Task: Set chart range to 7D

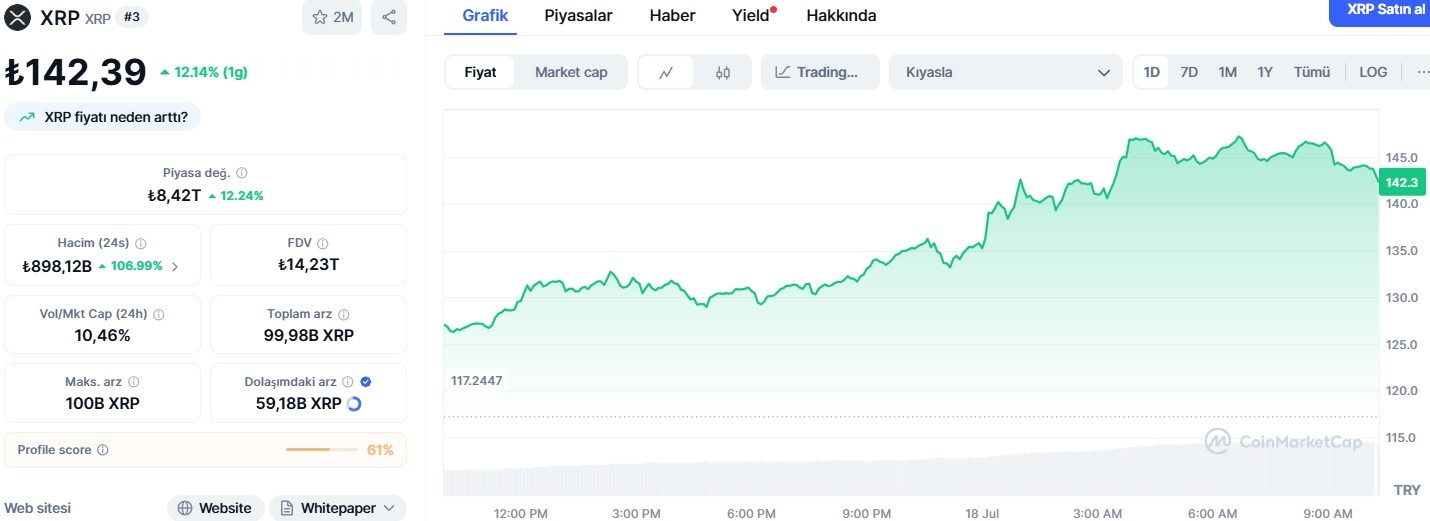Action: (1189, 72)
